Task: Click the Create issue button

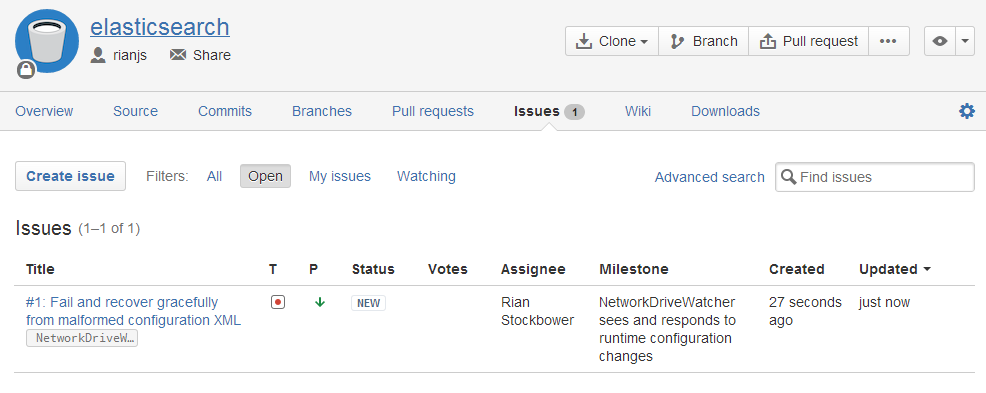Action: coord(70,176)
